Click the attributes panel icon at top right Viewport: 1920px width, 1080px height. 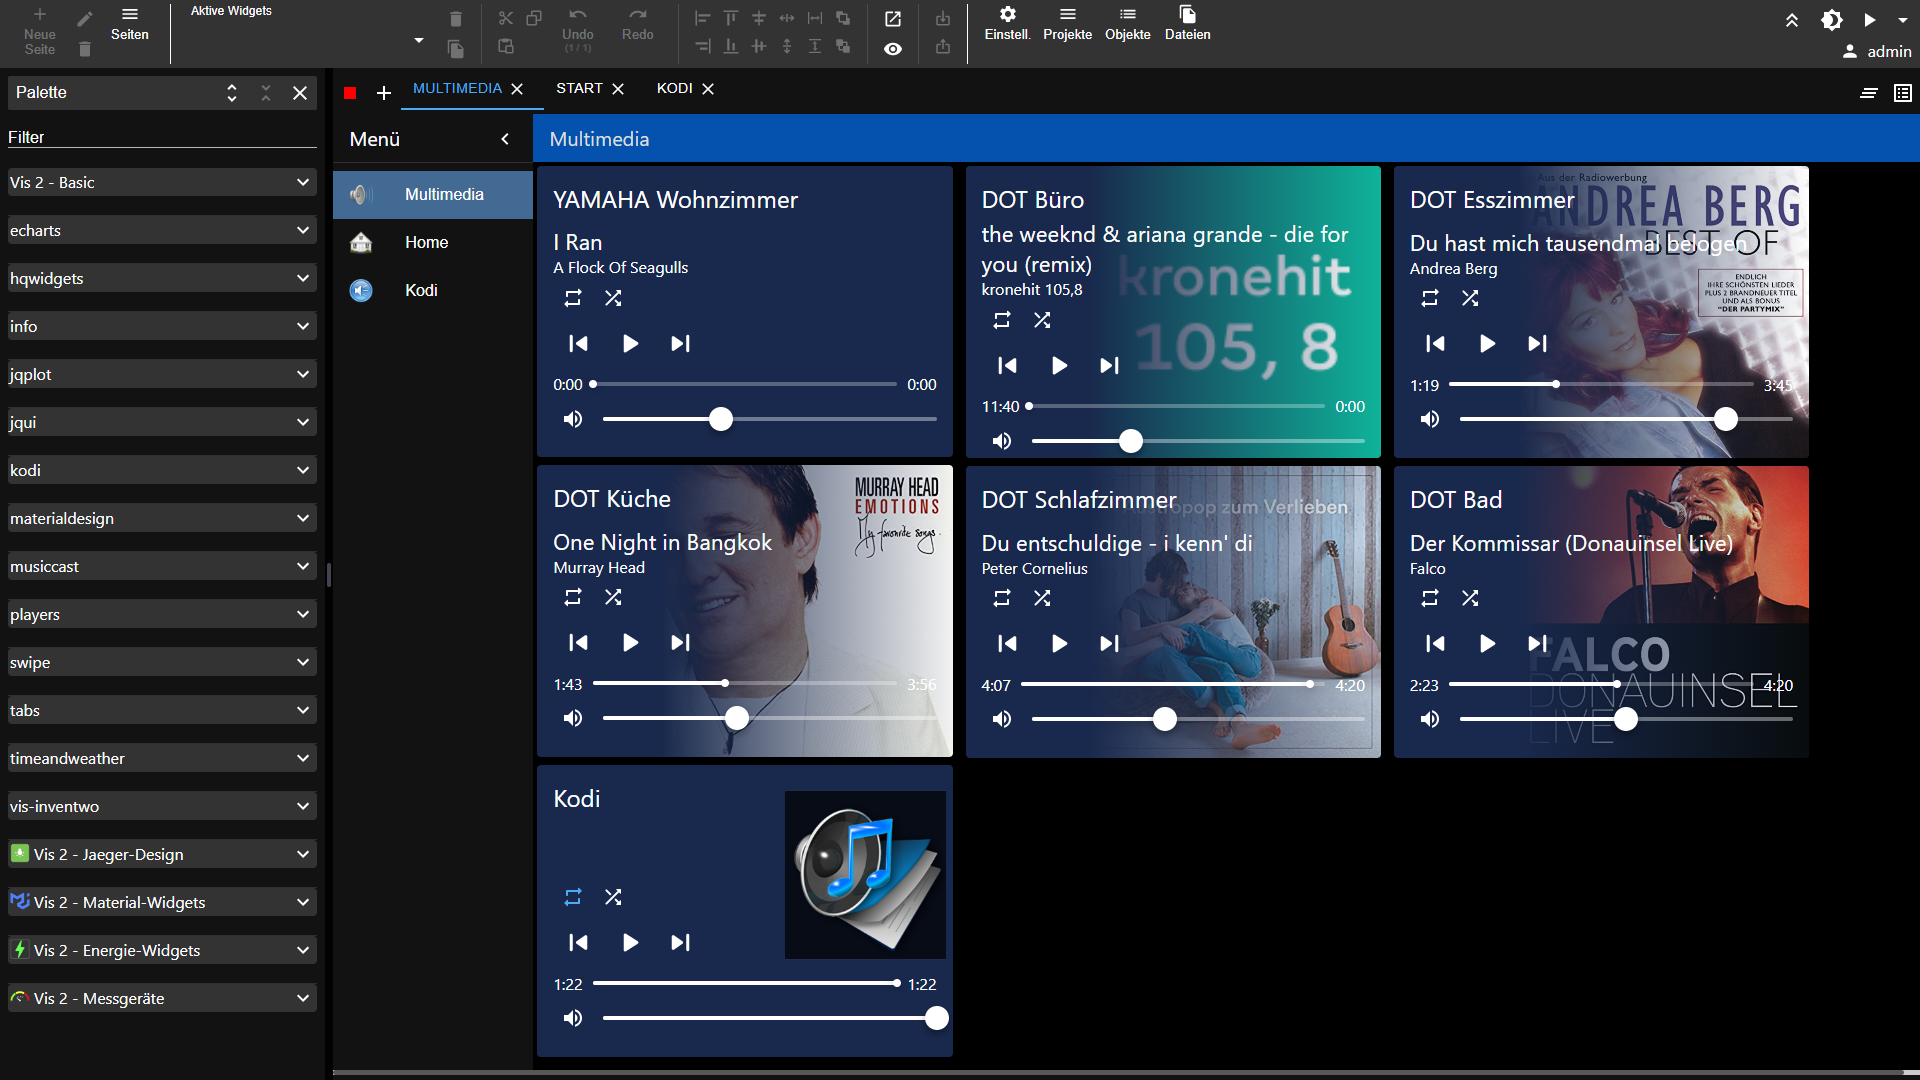1903,93
